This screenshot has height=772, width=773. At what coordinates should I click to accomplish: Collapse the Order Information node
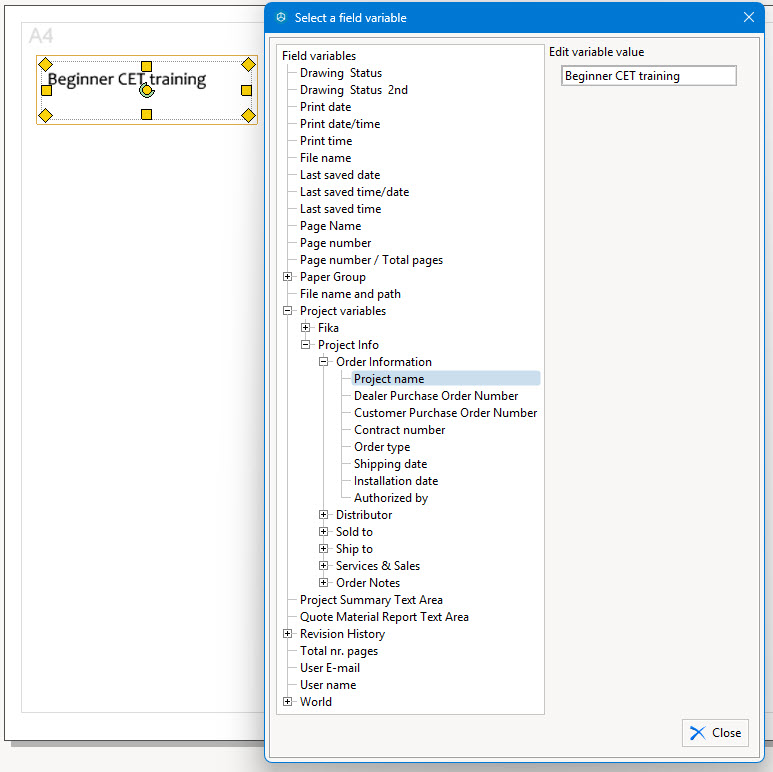pos(323,361)
